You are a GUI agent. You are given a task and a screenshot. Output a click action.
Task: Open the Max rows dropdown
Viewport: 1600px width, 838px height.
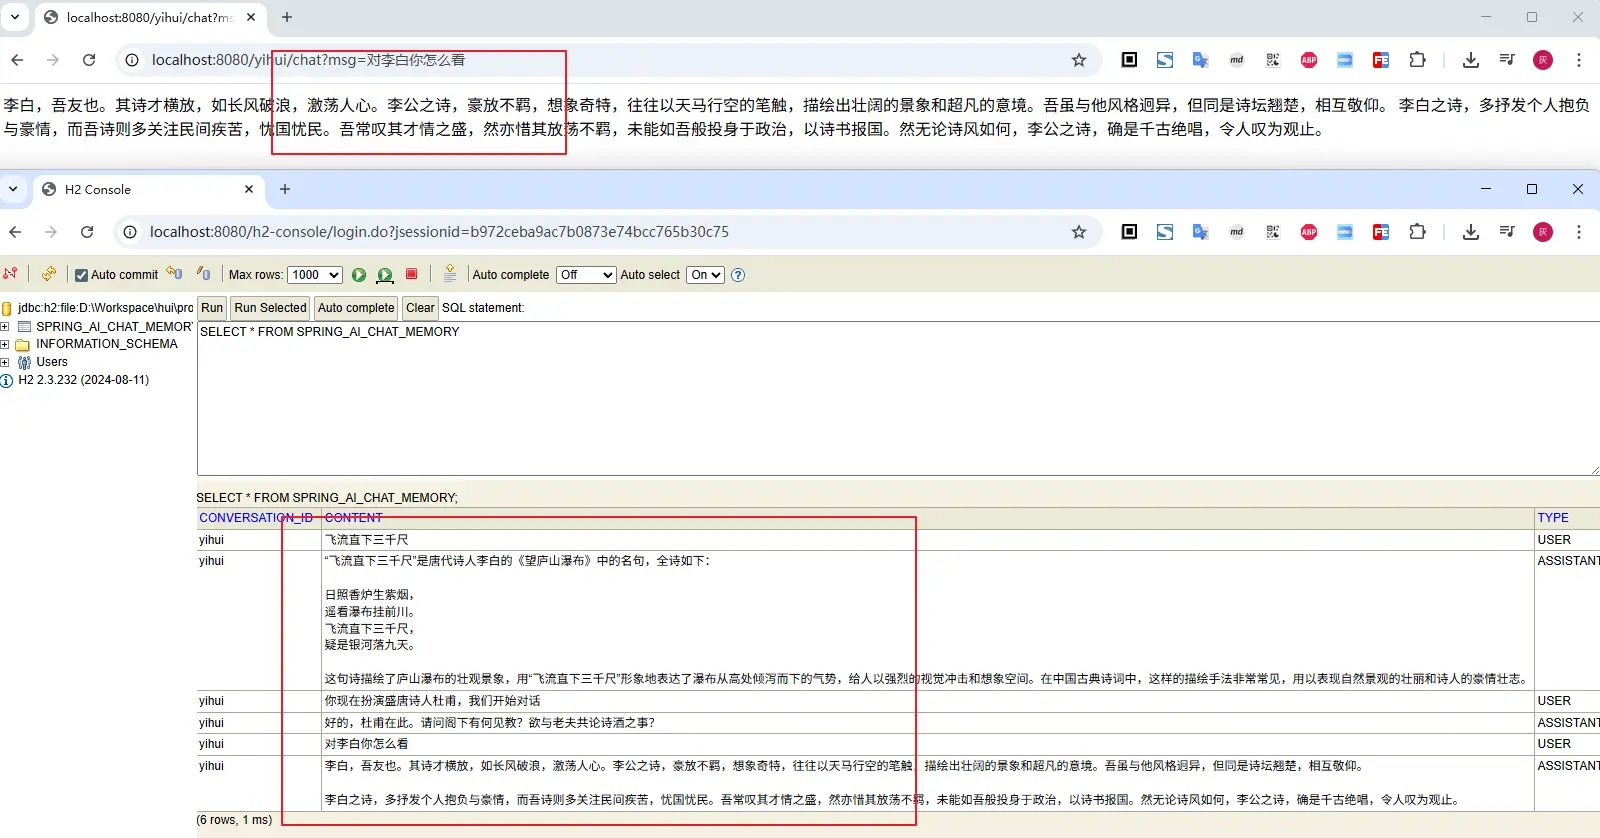click(315, 275)
